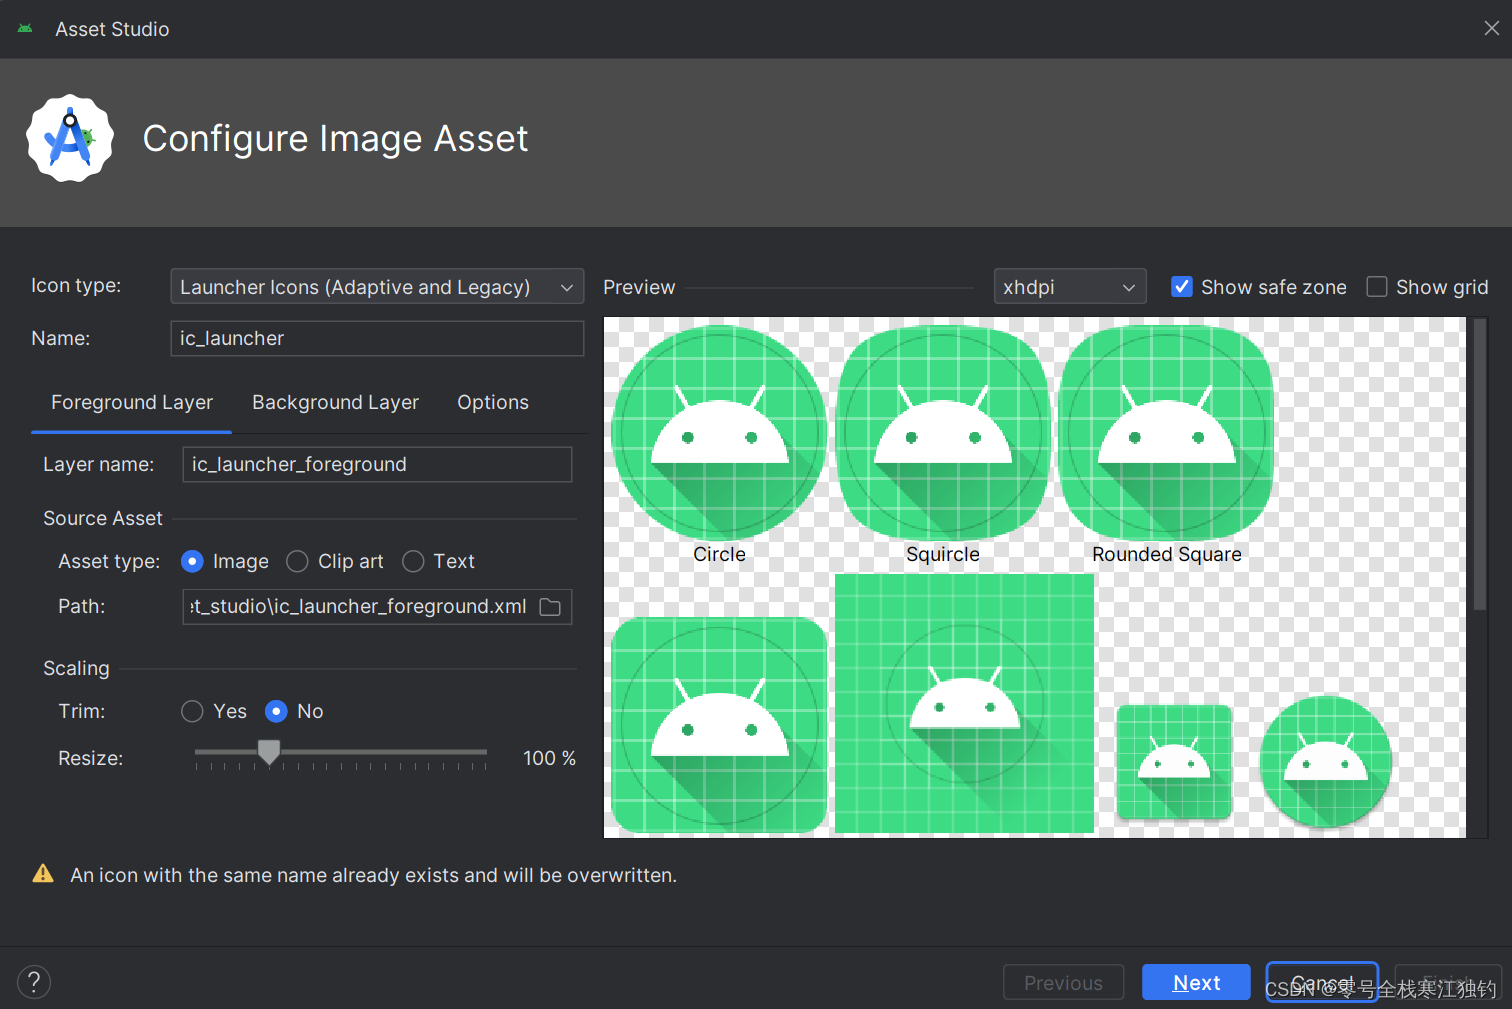
Task: Click the large full-bleed square preview
Action: (964, 703)
